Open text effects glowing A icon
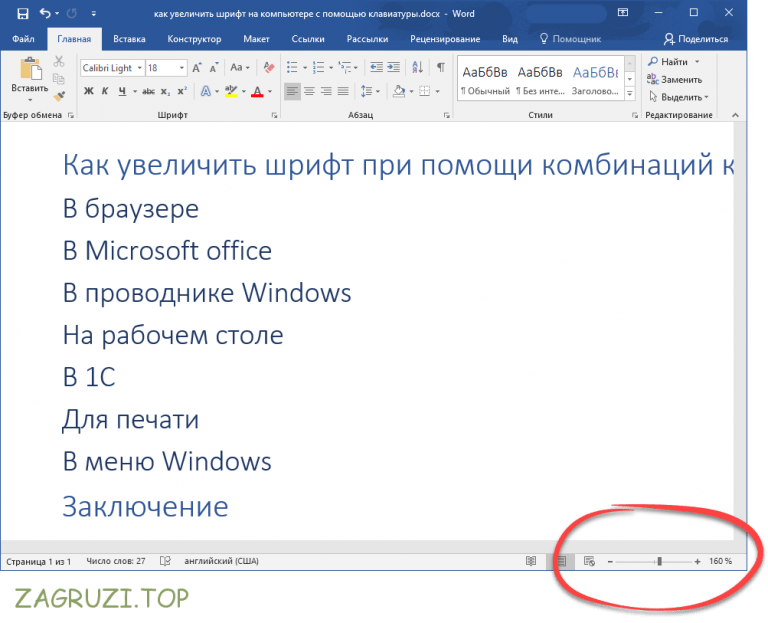This screenshot has height=623, width=768. point(206,91)
